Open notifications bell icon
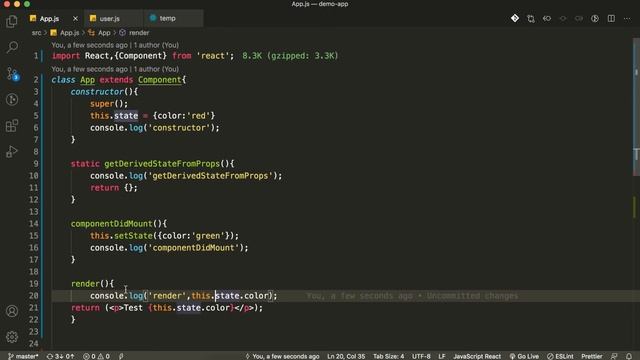Screen dimensions: 640x360 (629, 356)
